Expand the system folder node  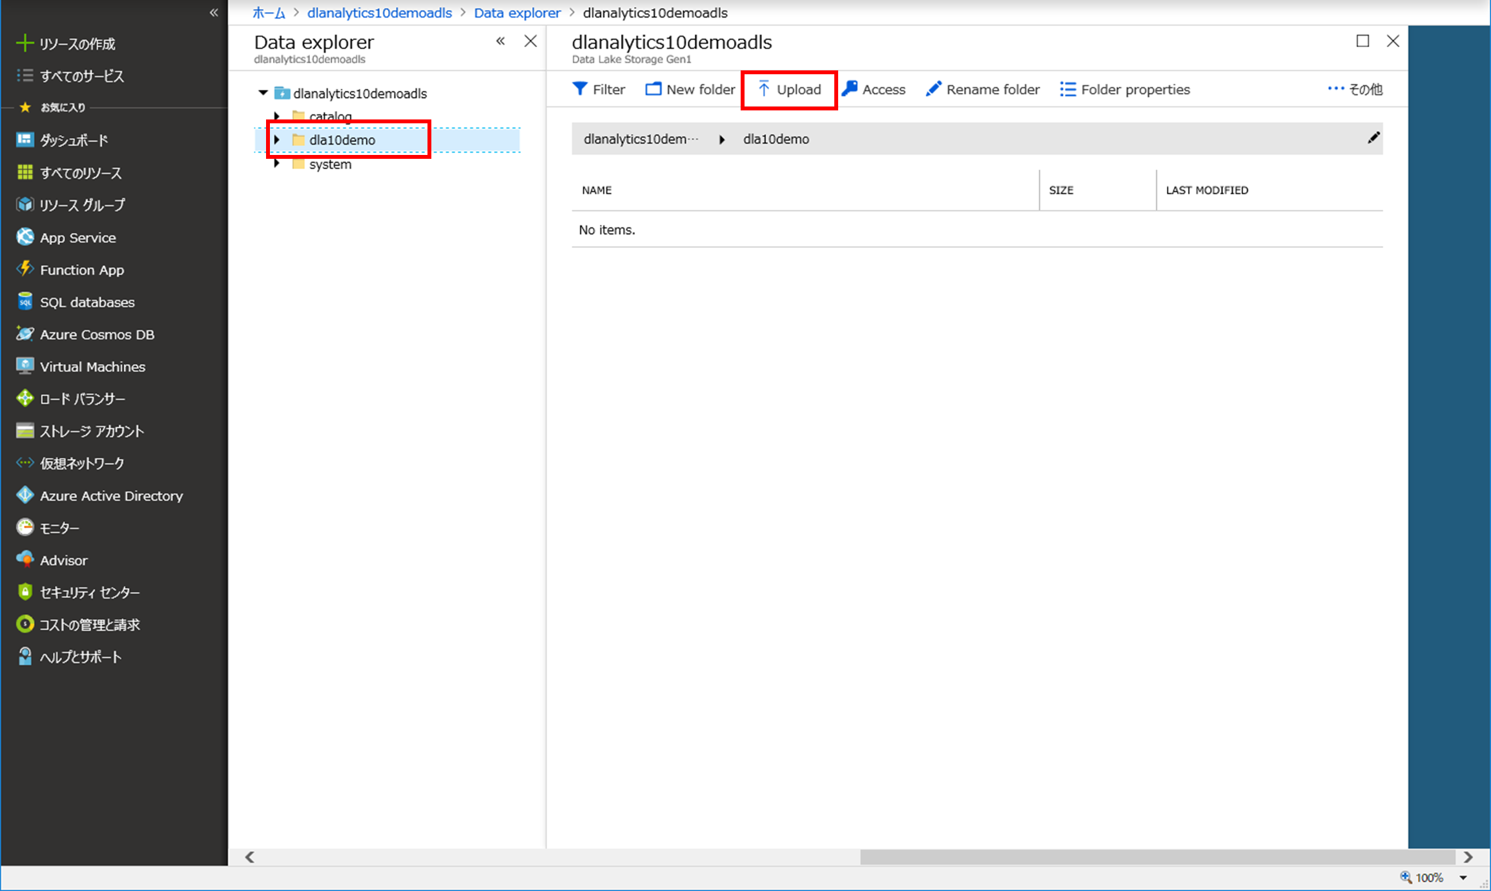(x=277, y=164)
